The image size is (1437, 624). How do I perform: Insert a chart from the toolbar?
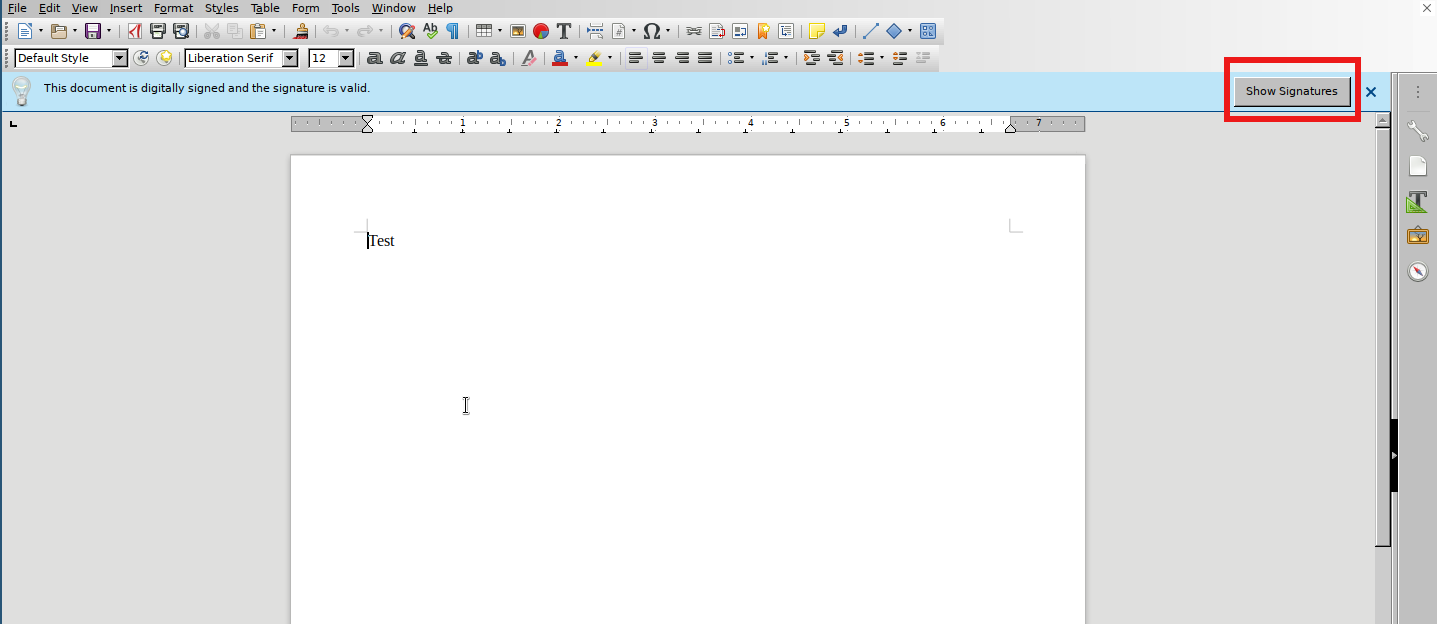tap(541, 32)
